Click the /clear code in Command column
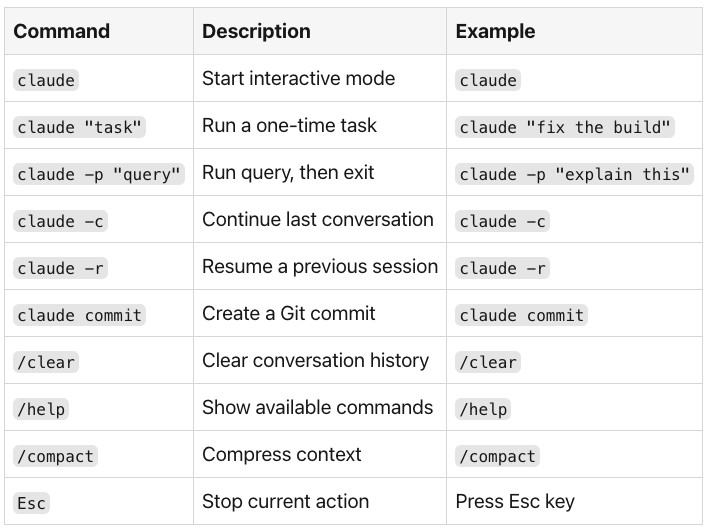This screenshot has width=709, height=529. coord(46,362)
